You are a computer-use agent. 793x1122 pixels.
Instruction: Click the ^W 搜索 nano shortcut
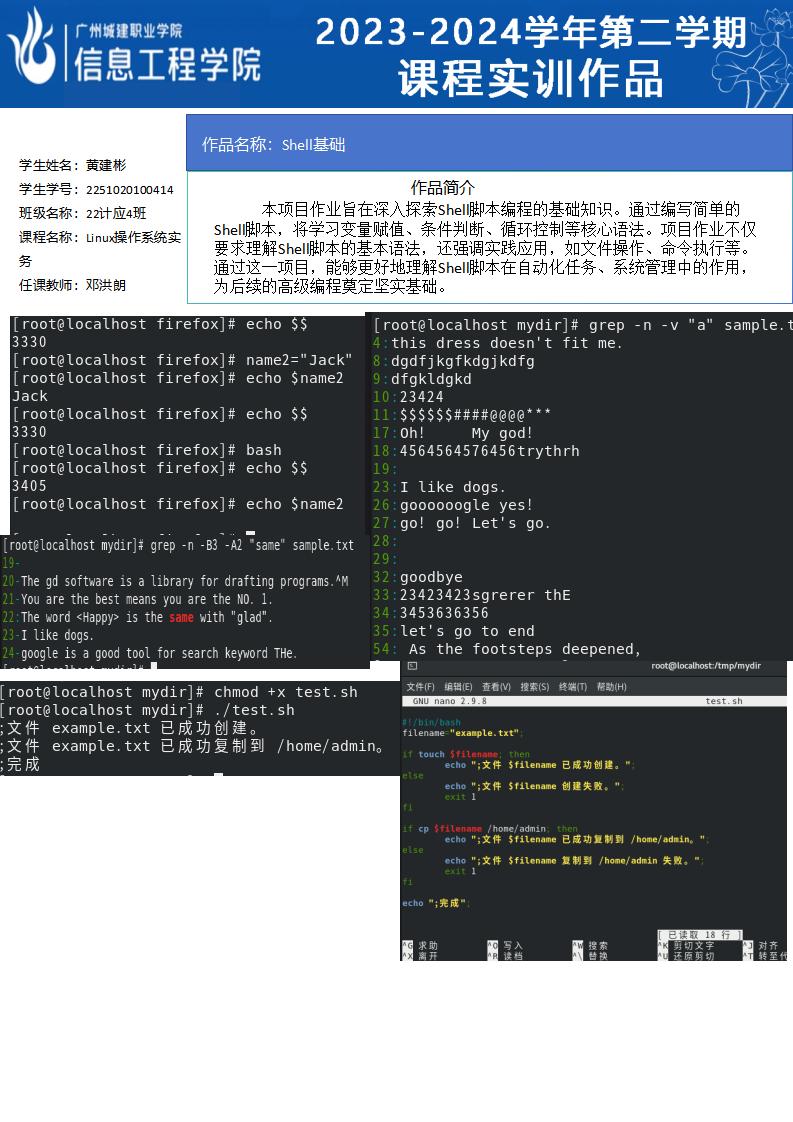(590, 945)
